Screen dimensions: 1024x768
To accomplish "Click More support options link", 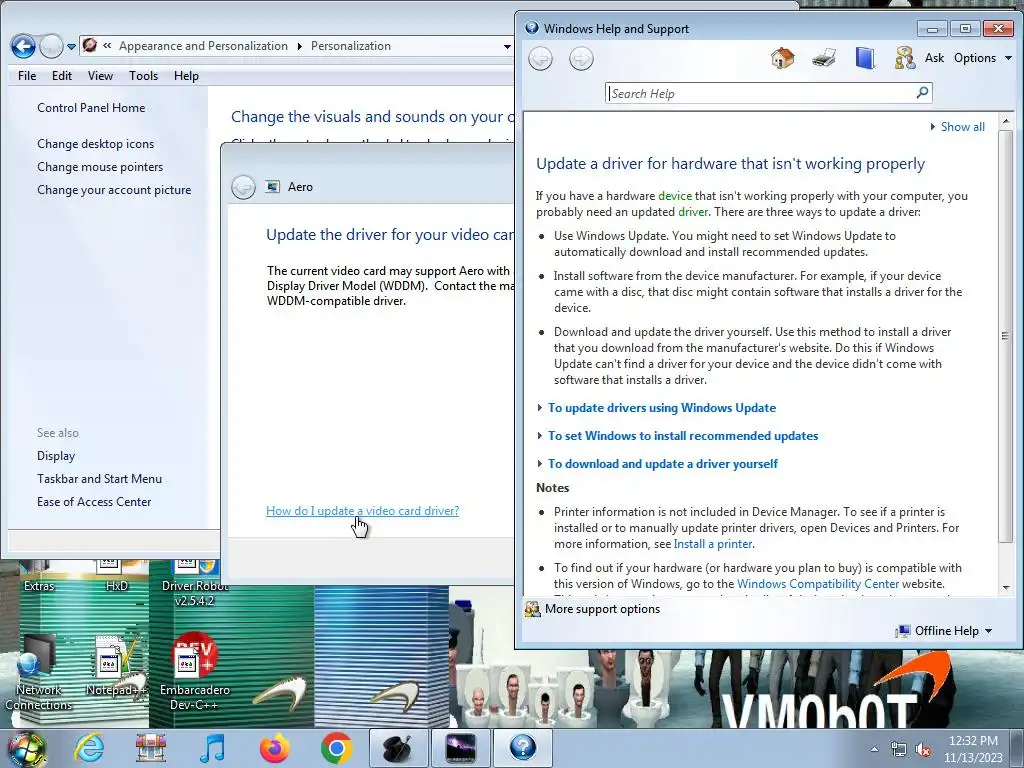I will 602,609.
